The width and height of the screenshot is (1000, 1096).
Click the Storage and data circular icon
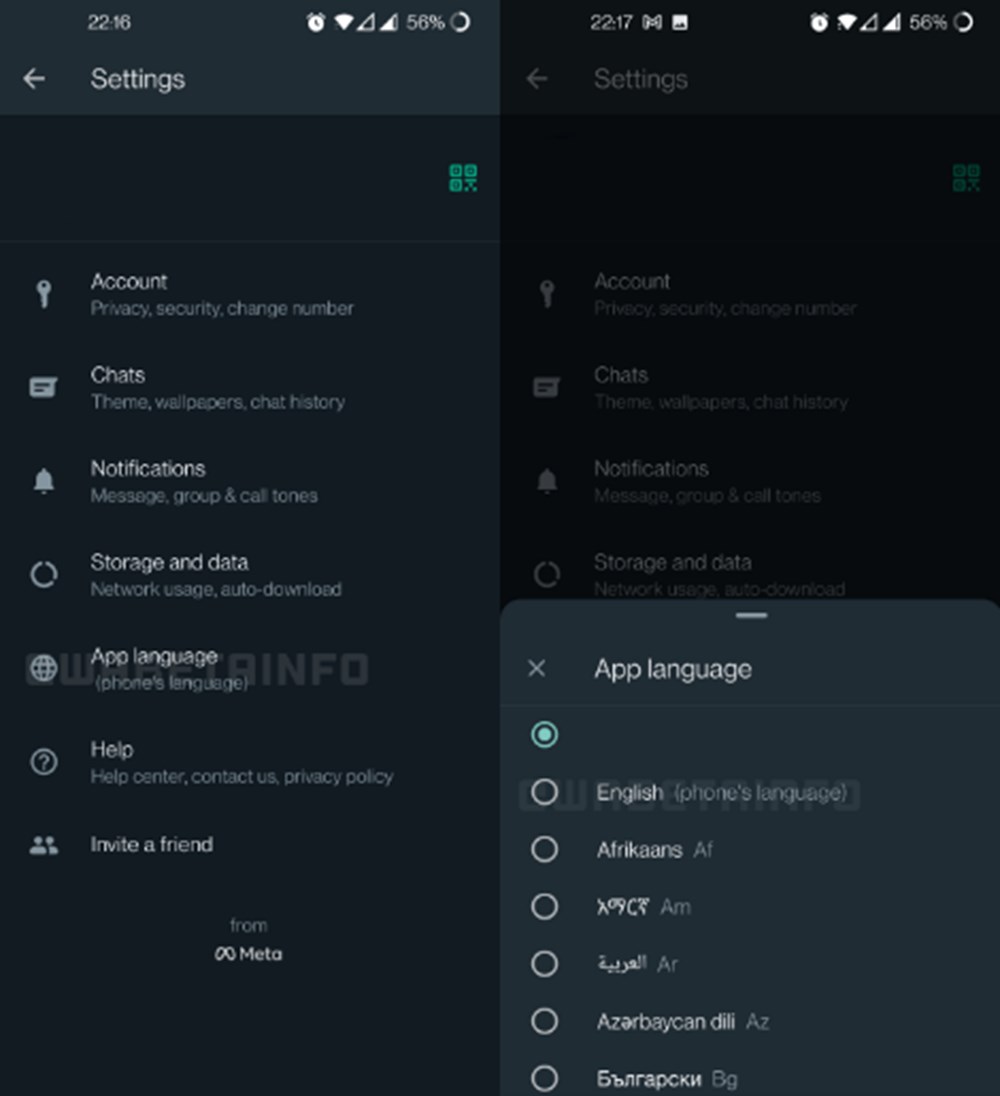(43, 574)
